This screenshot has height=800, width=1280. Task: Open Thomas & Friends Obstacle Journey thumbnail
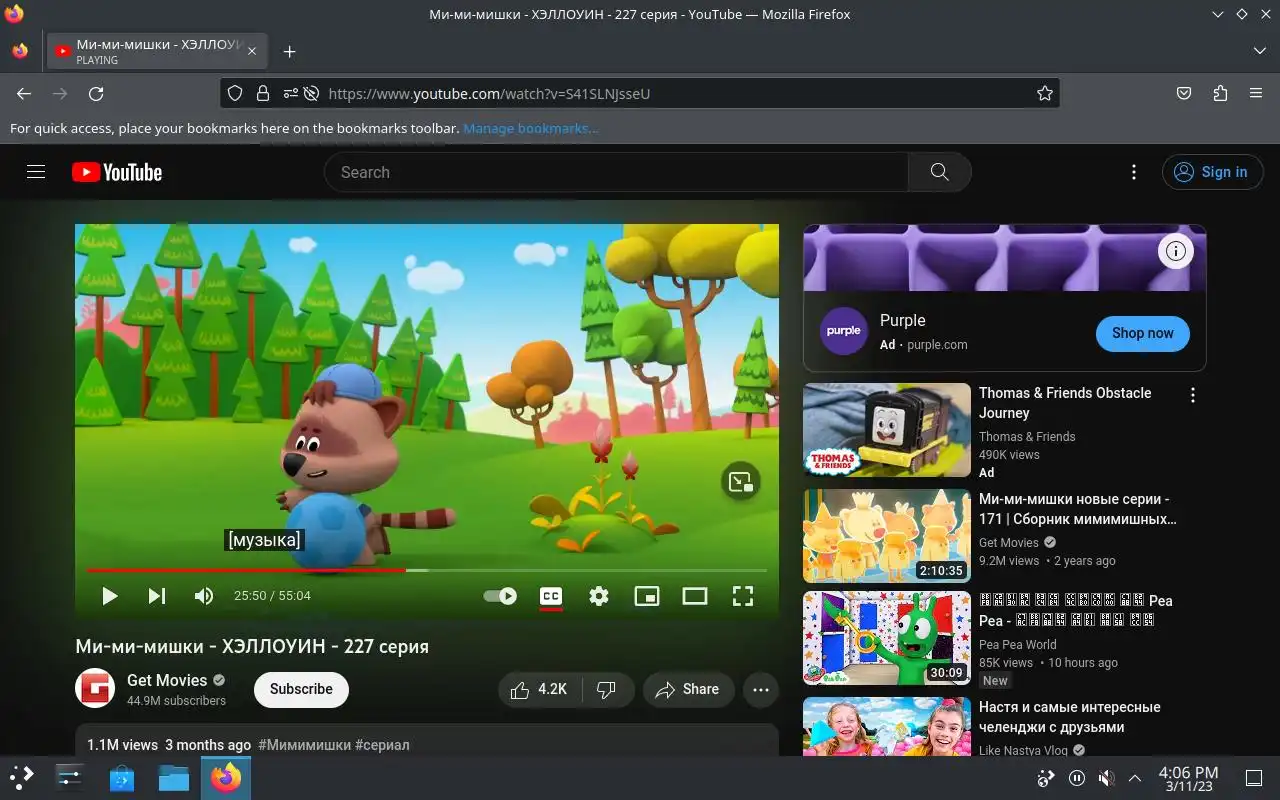887,430
